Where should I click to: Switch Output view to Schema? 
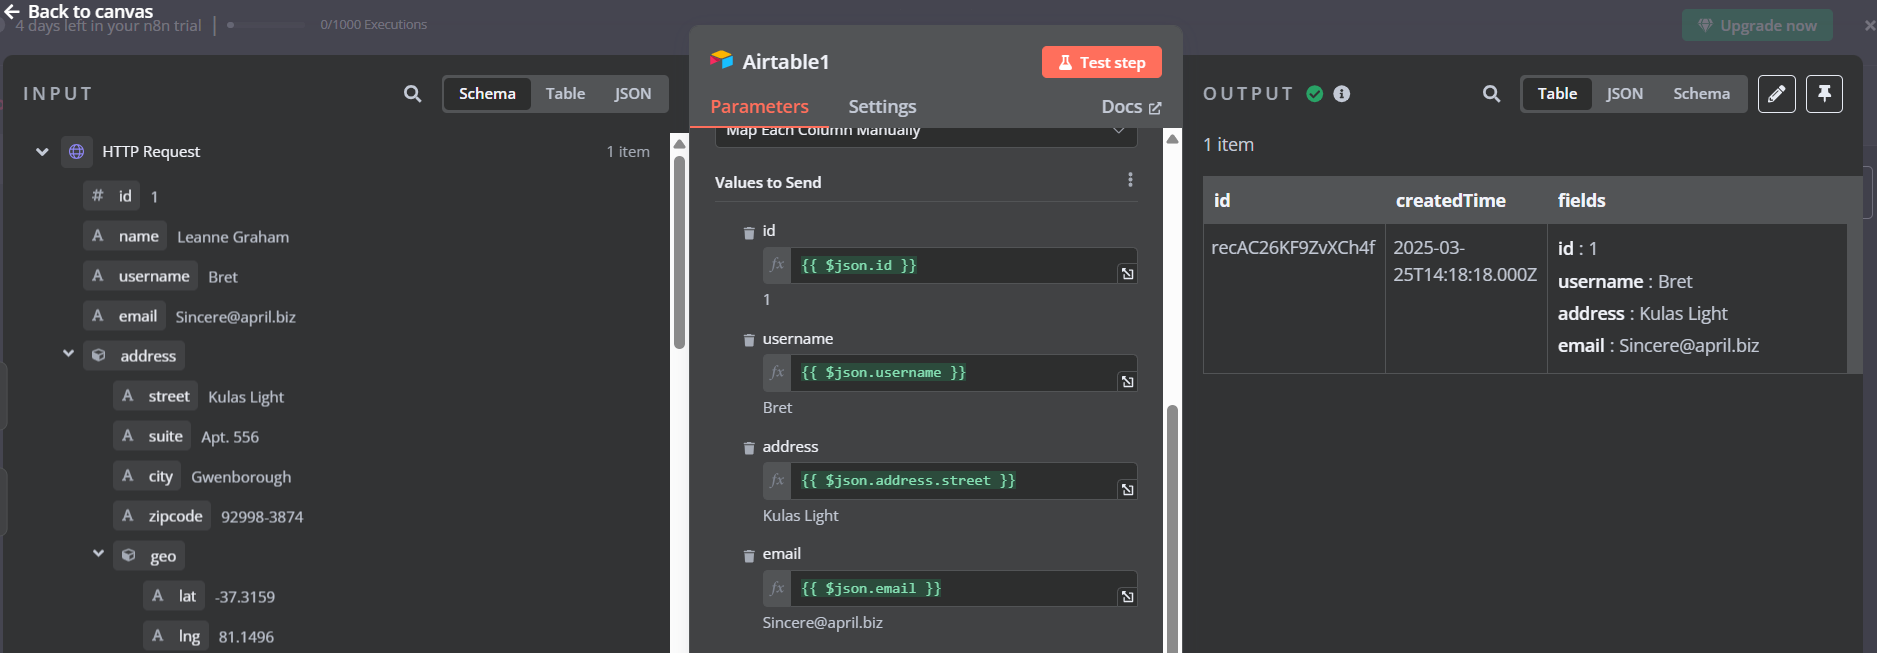[1701, 94]
